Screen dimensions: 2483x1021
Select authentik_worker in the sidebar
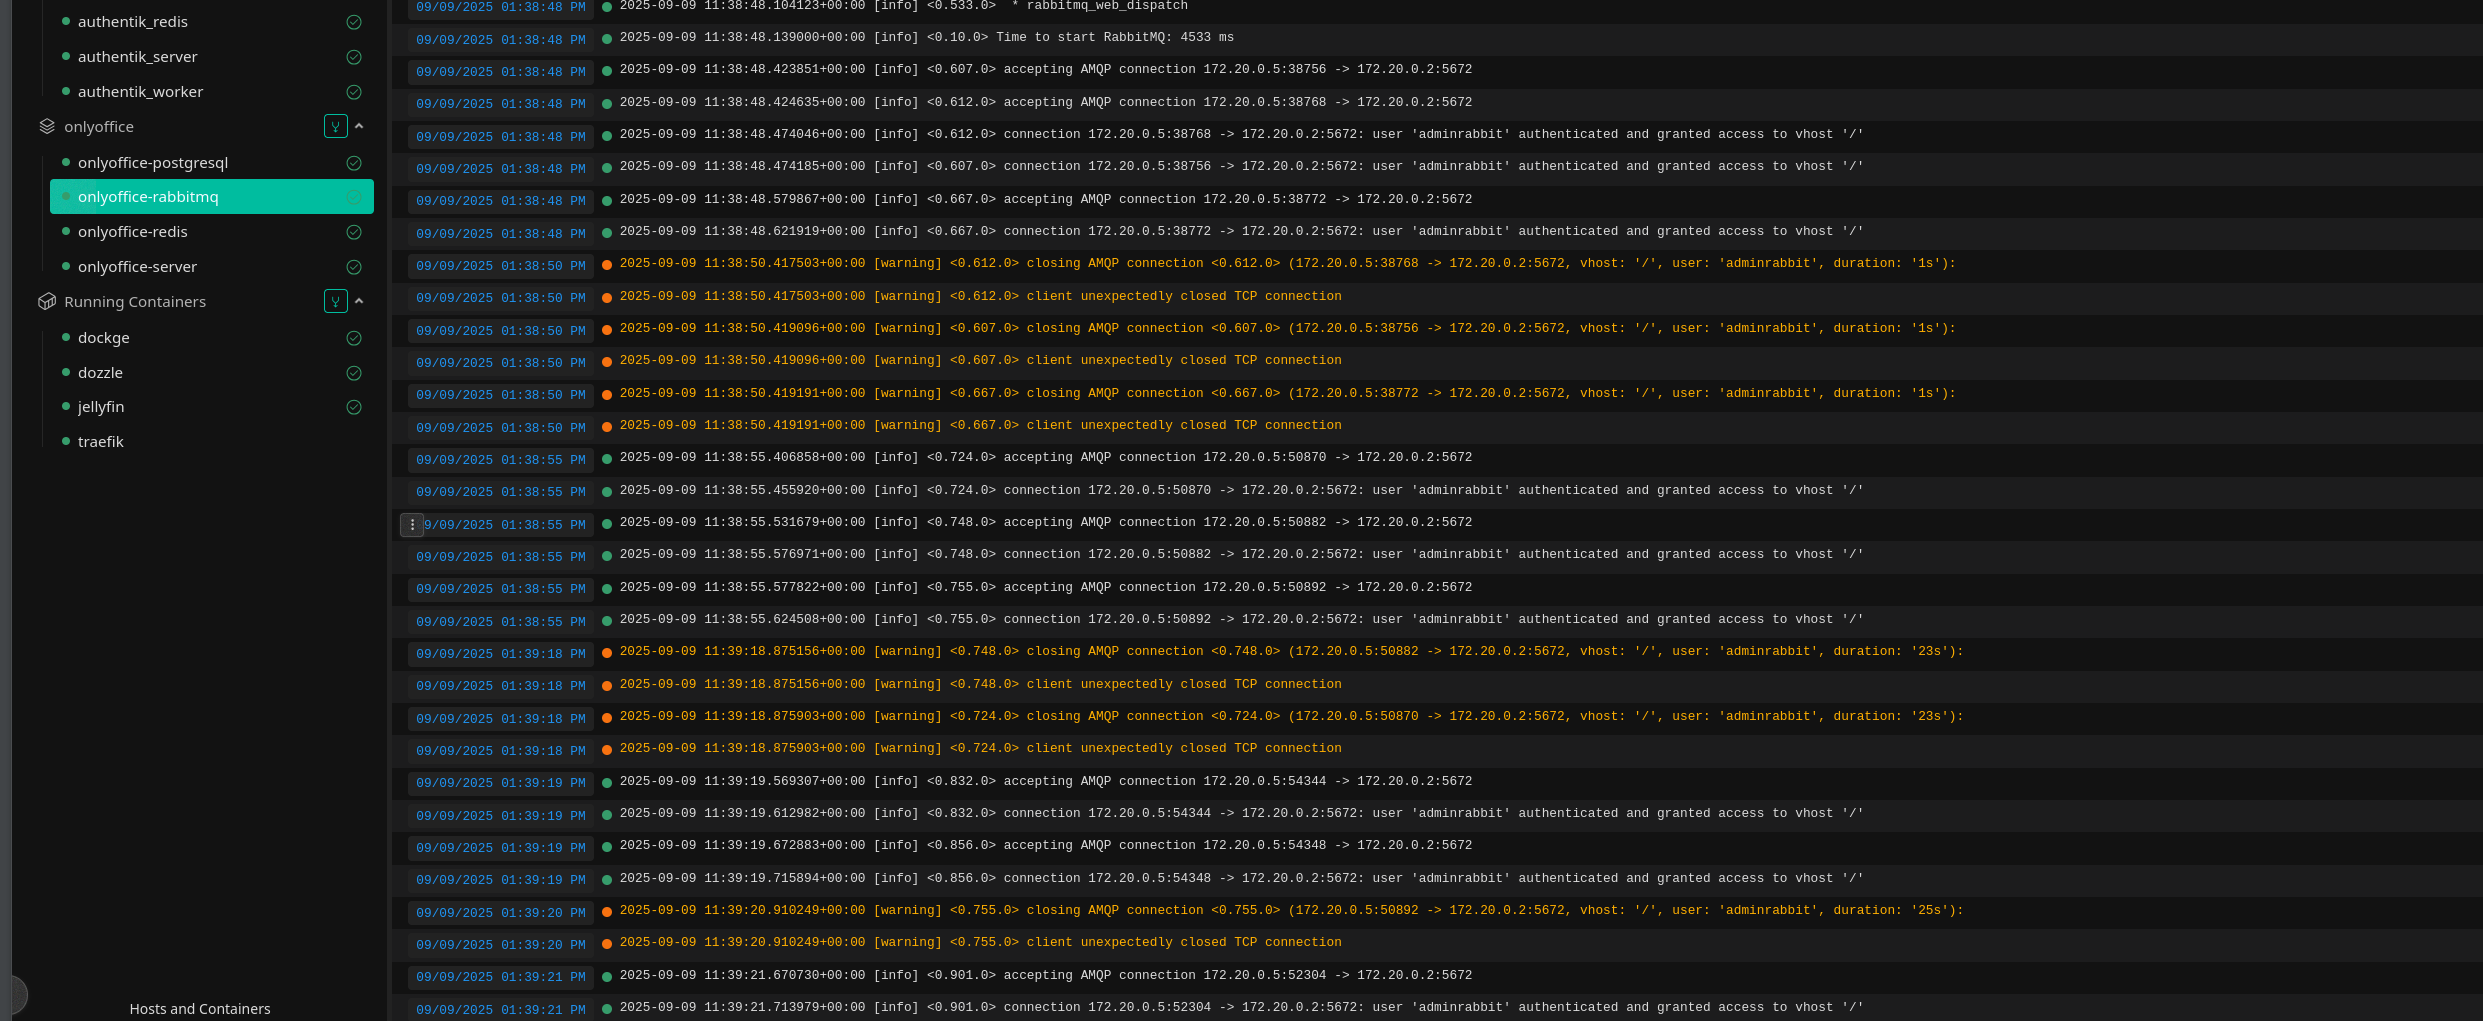[x=140, y=92]
